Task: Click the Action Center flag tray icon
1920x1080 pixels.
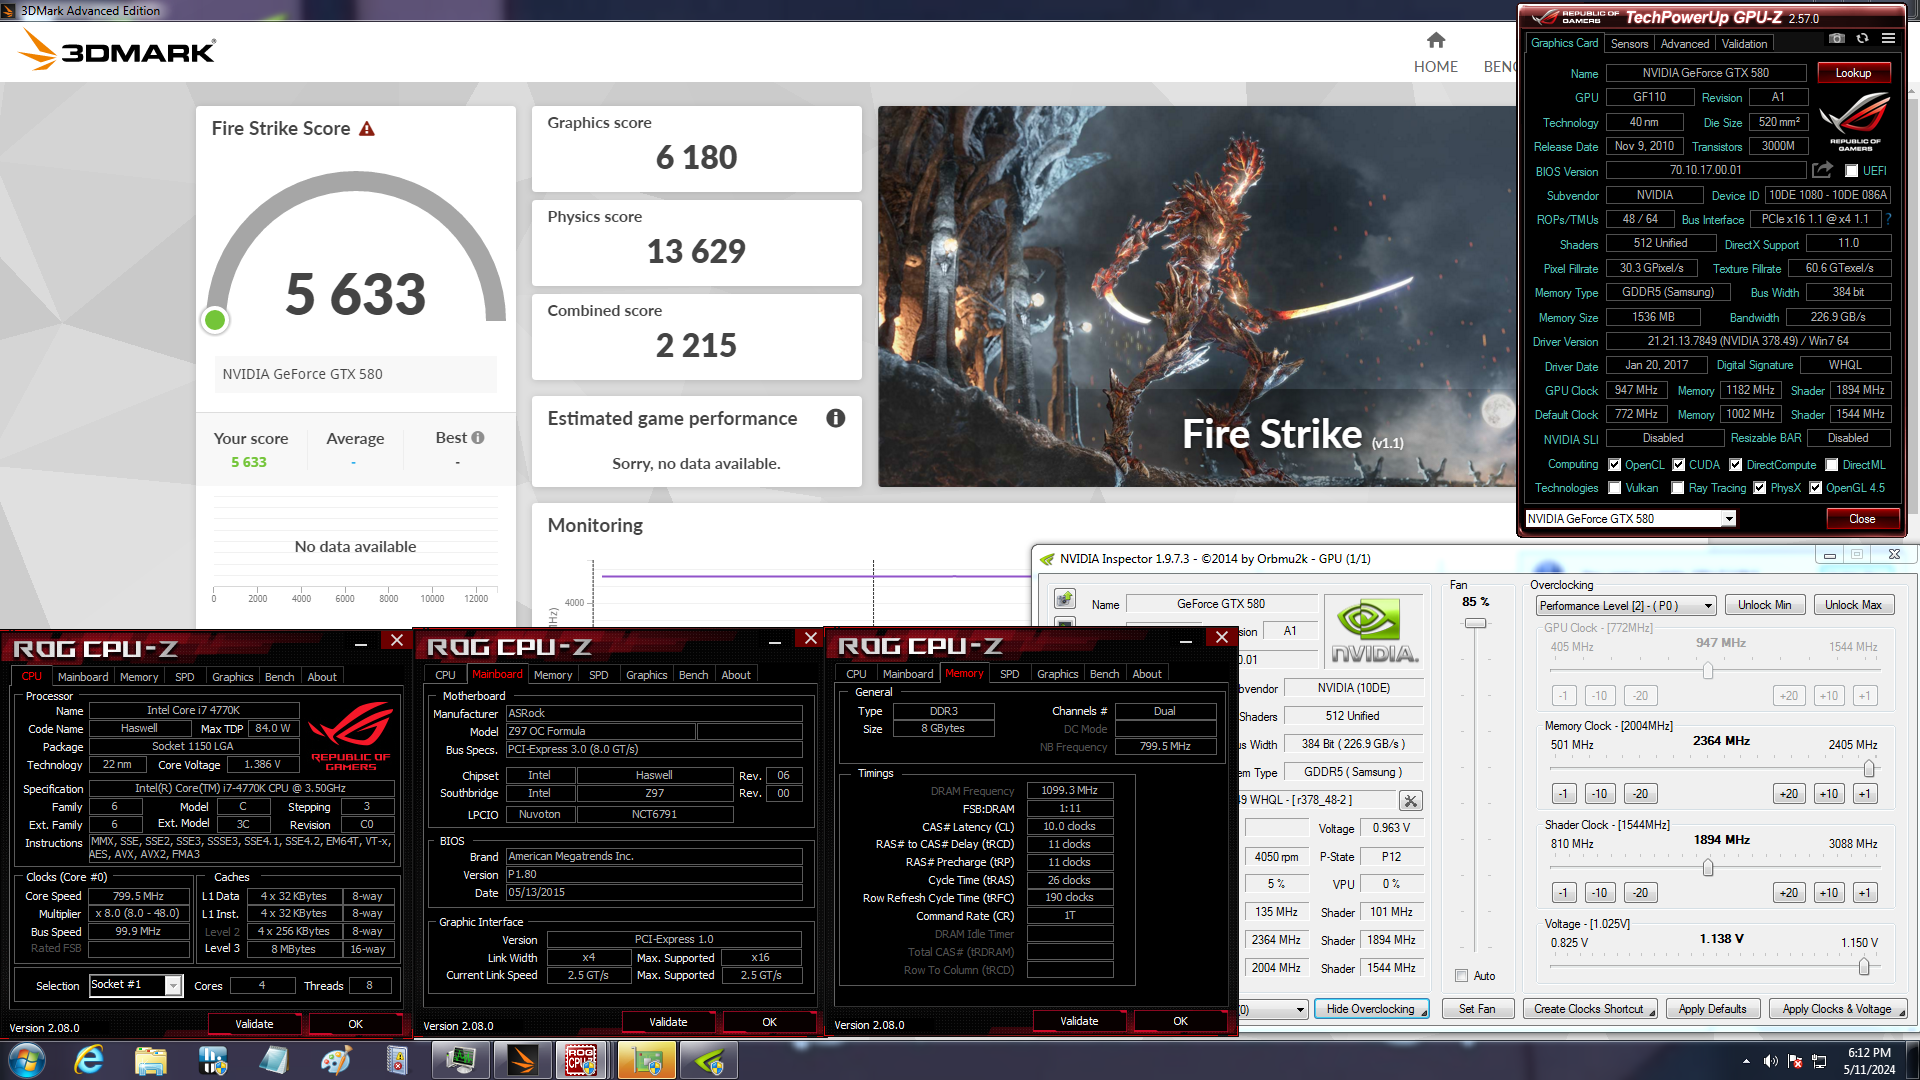Action: click(x=1795, y=1061)
